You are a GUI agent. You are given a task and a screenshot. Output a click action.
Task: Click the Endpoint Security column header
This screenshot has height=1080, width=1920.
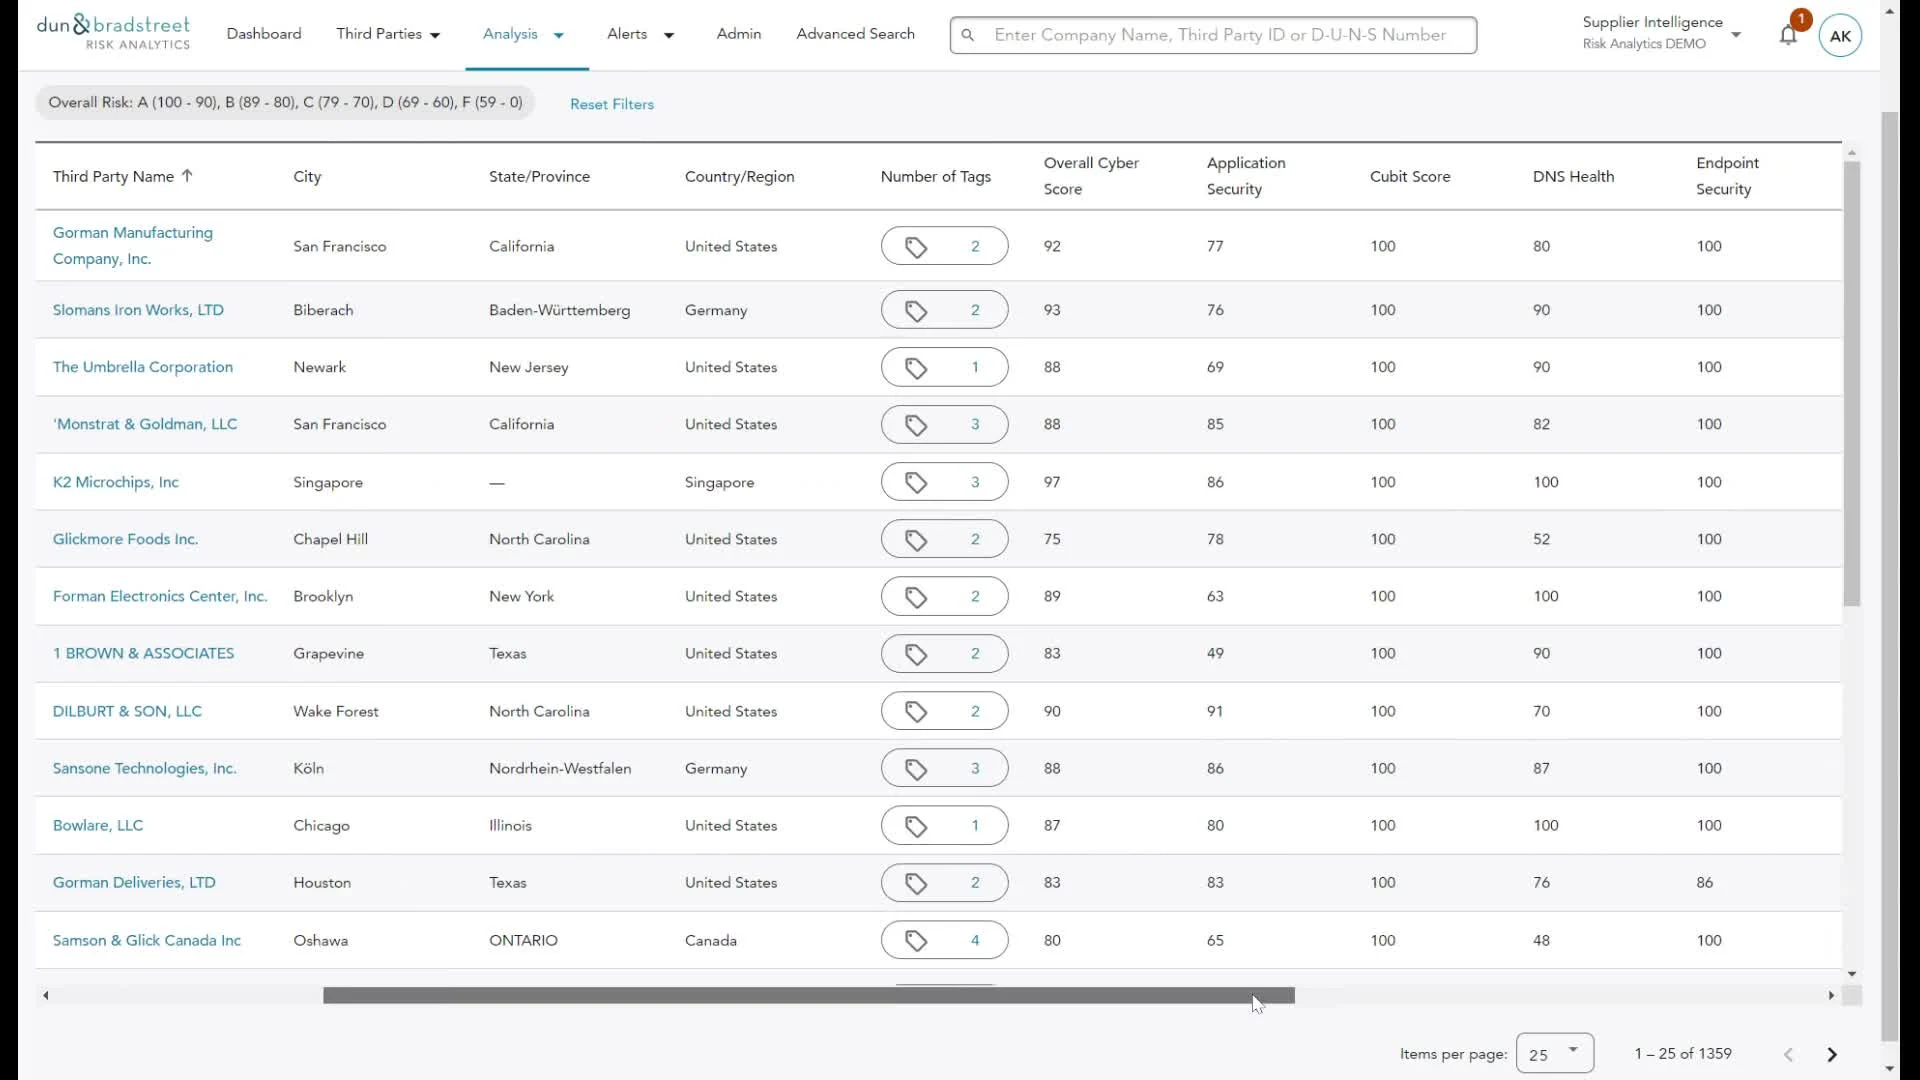[1727, 176]
